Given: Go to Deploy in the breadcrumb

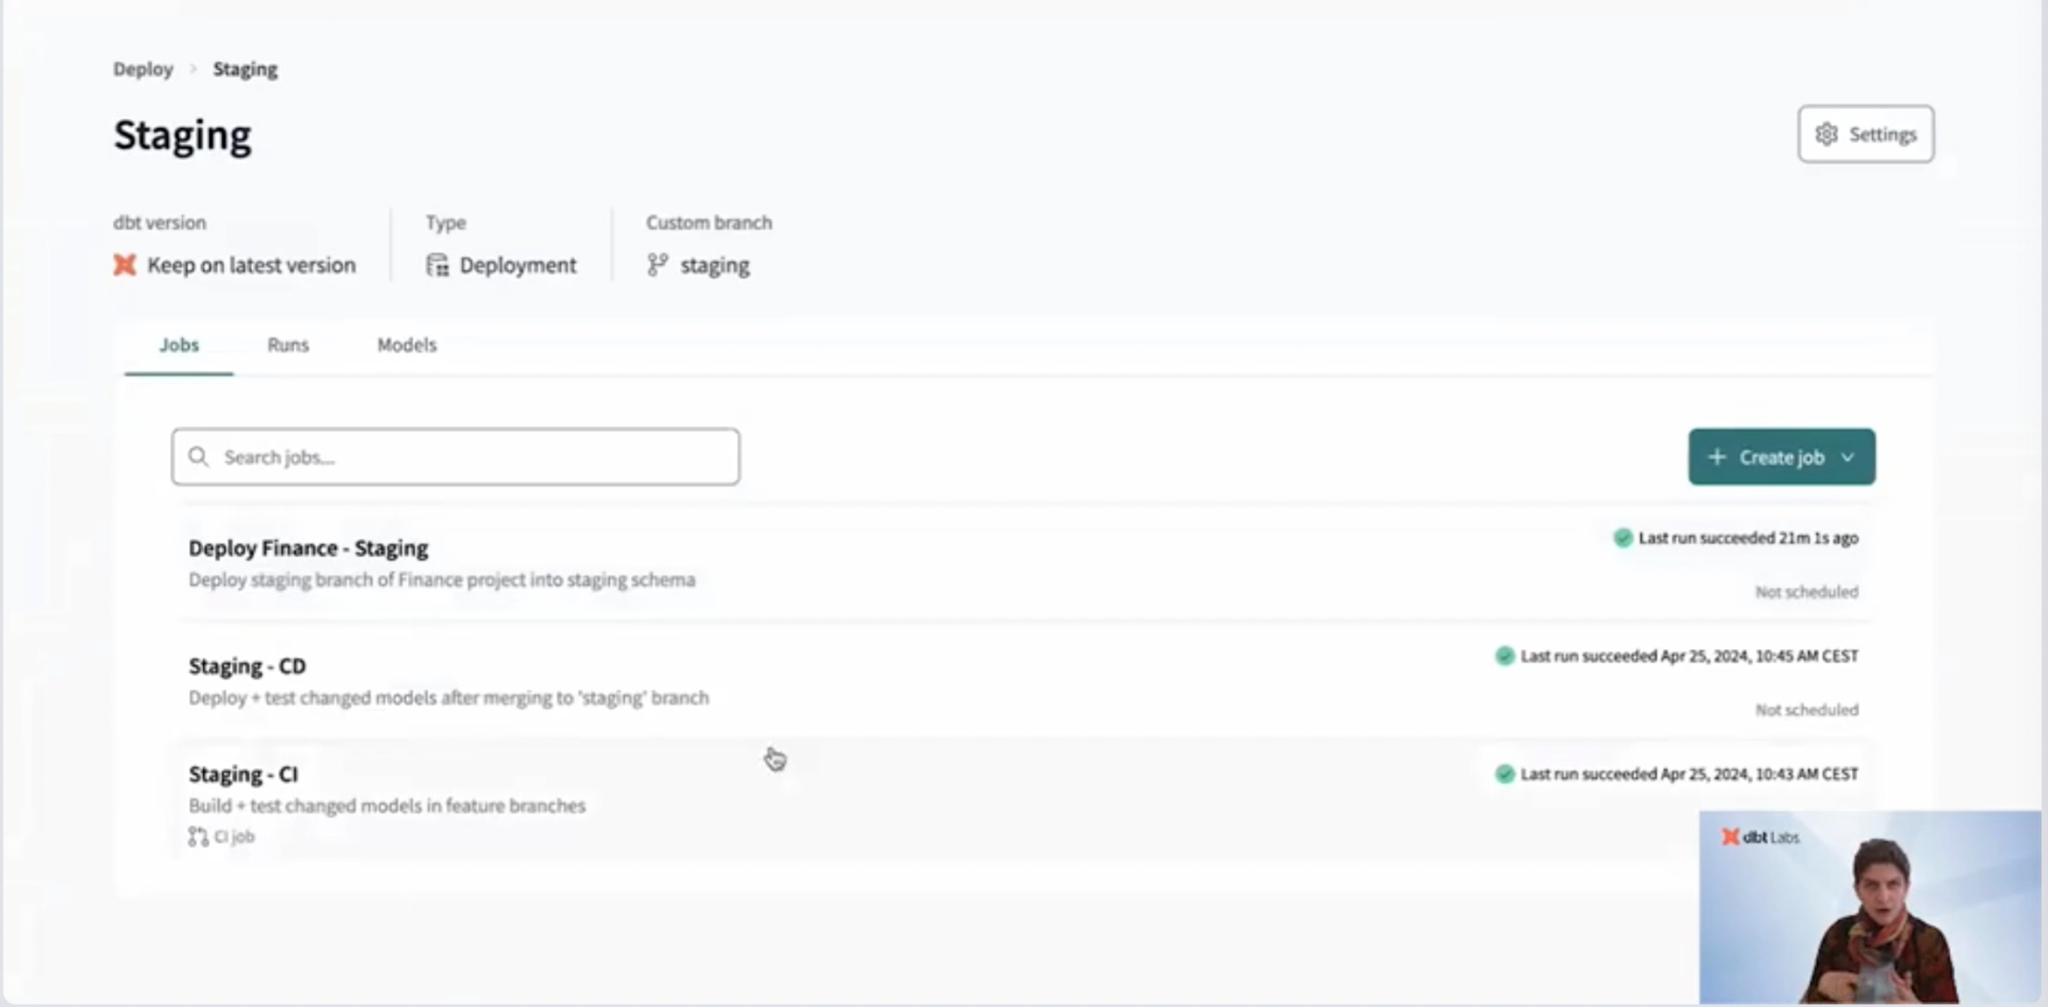Looking at the screenshot, I should (x=143, y=69).
